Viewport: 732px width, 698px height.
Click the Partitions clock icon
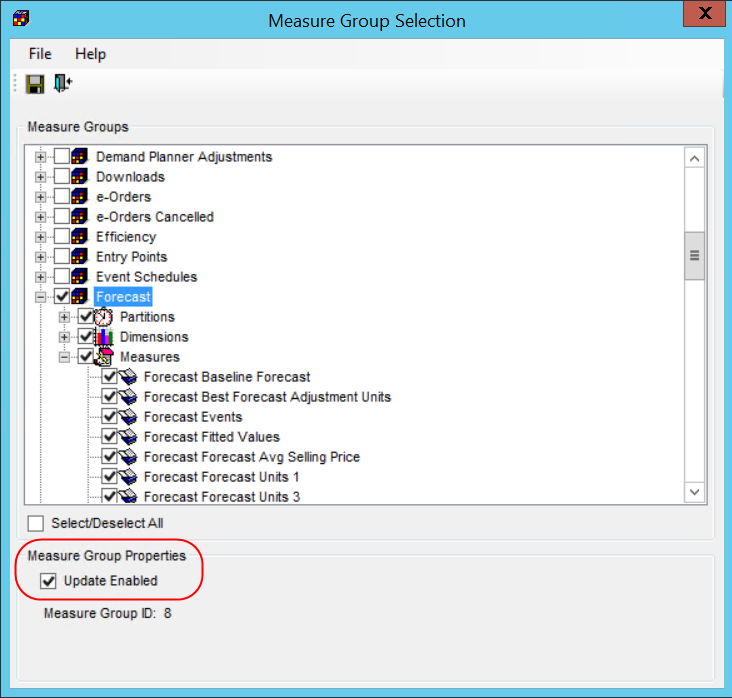pyautogui.click(x=104, y=317)
